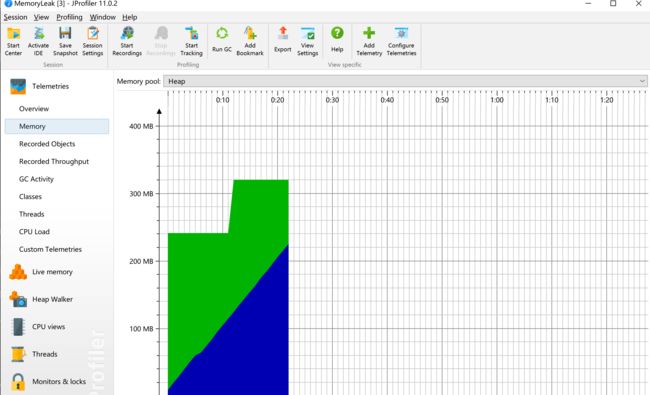Open Configure Telemetries

[401, 41]
